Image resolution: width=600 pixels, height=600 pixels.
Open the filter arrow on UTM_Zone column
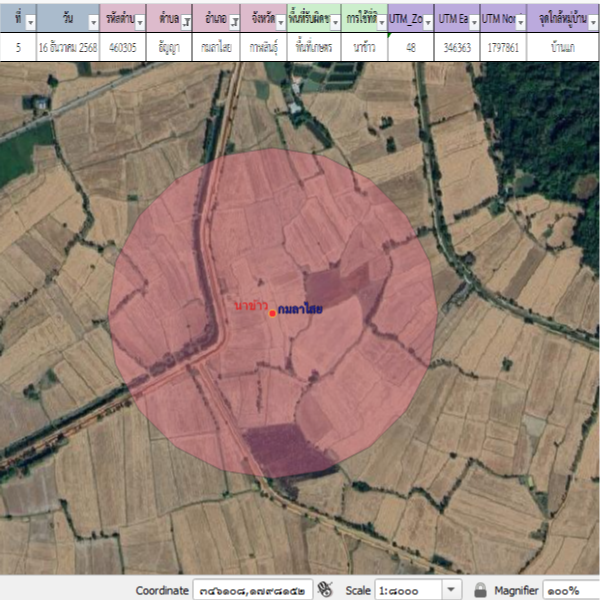coord(427,21)
